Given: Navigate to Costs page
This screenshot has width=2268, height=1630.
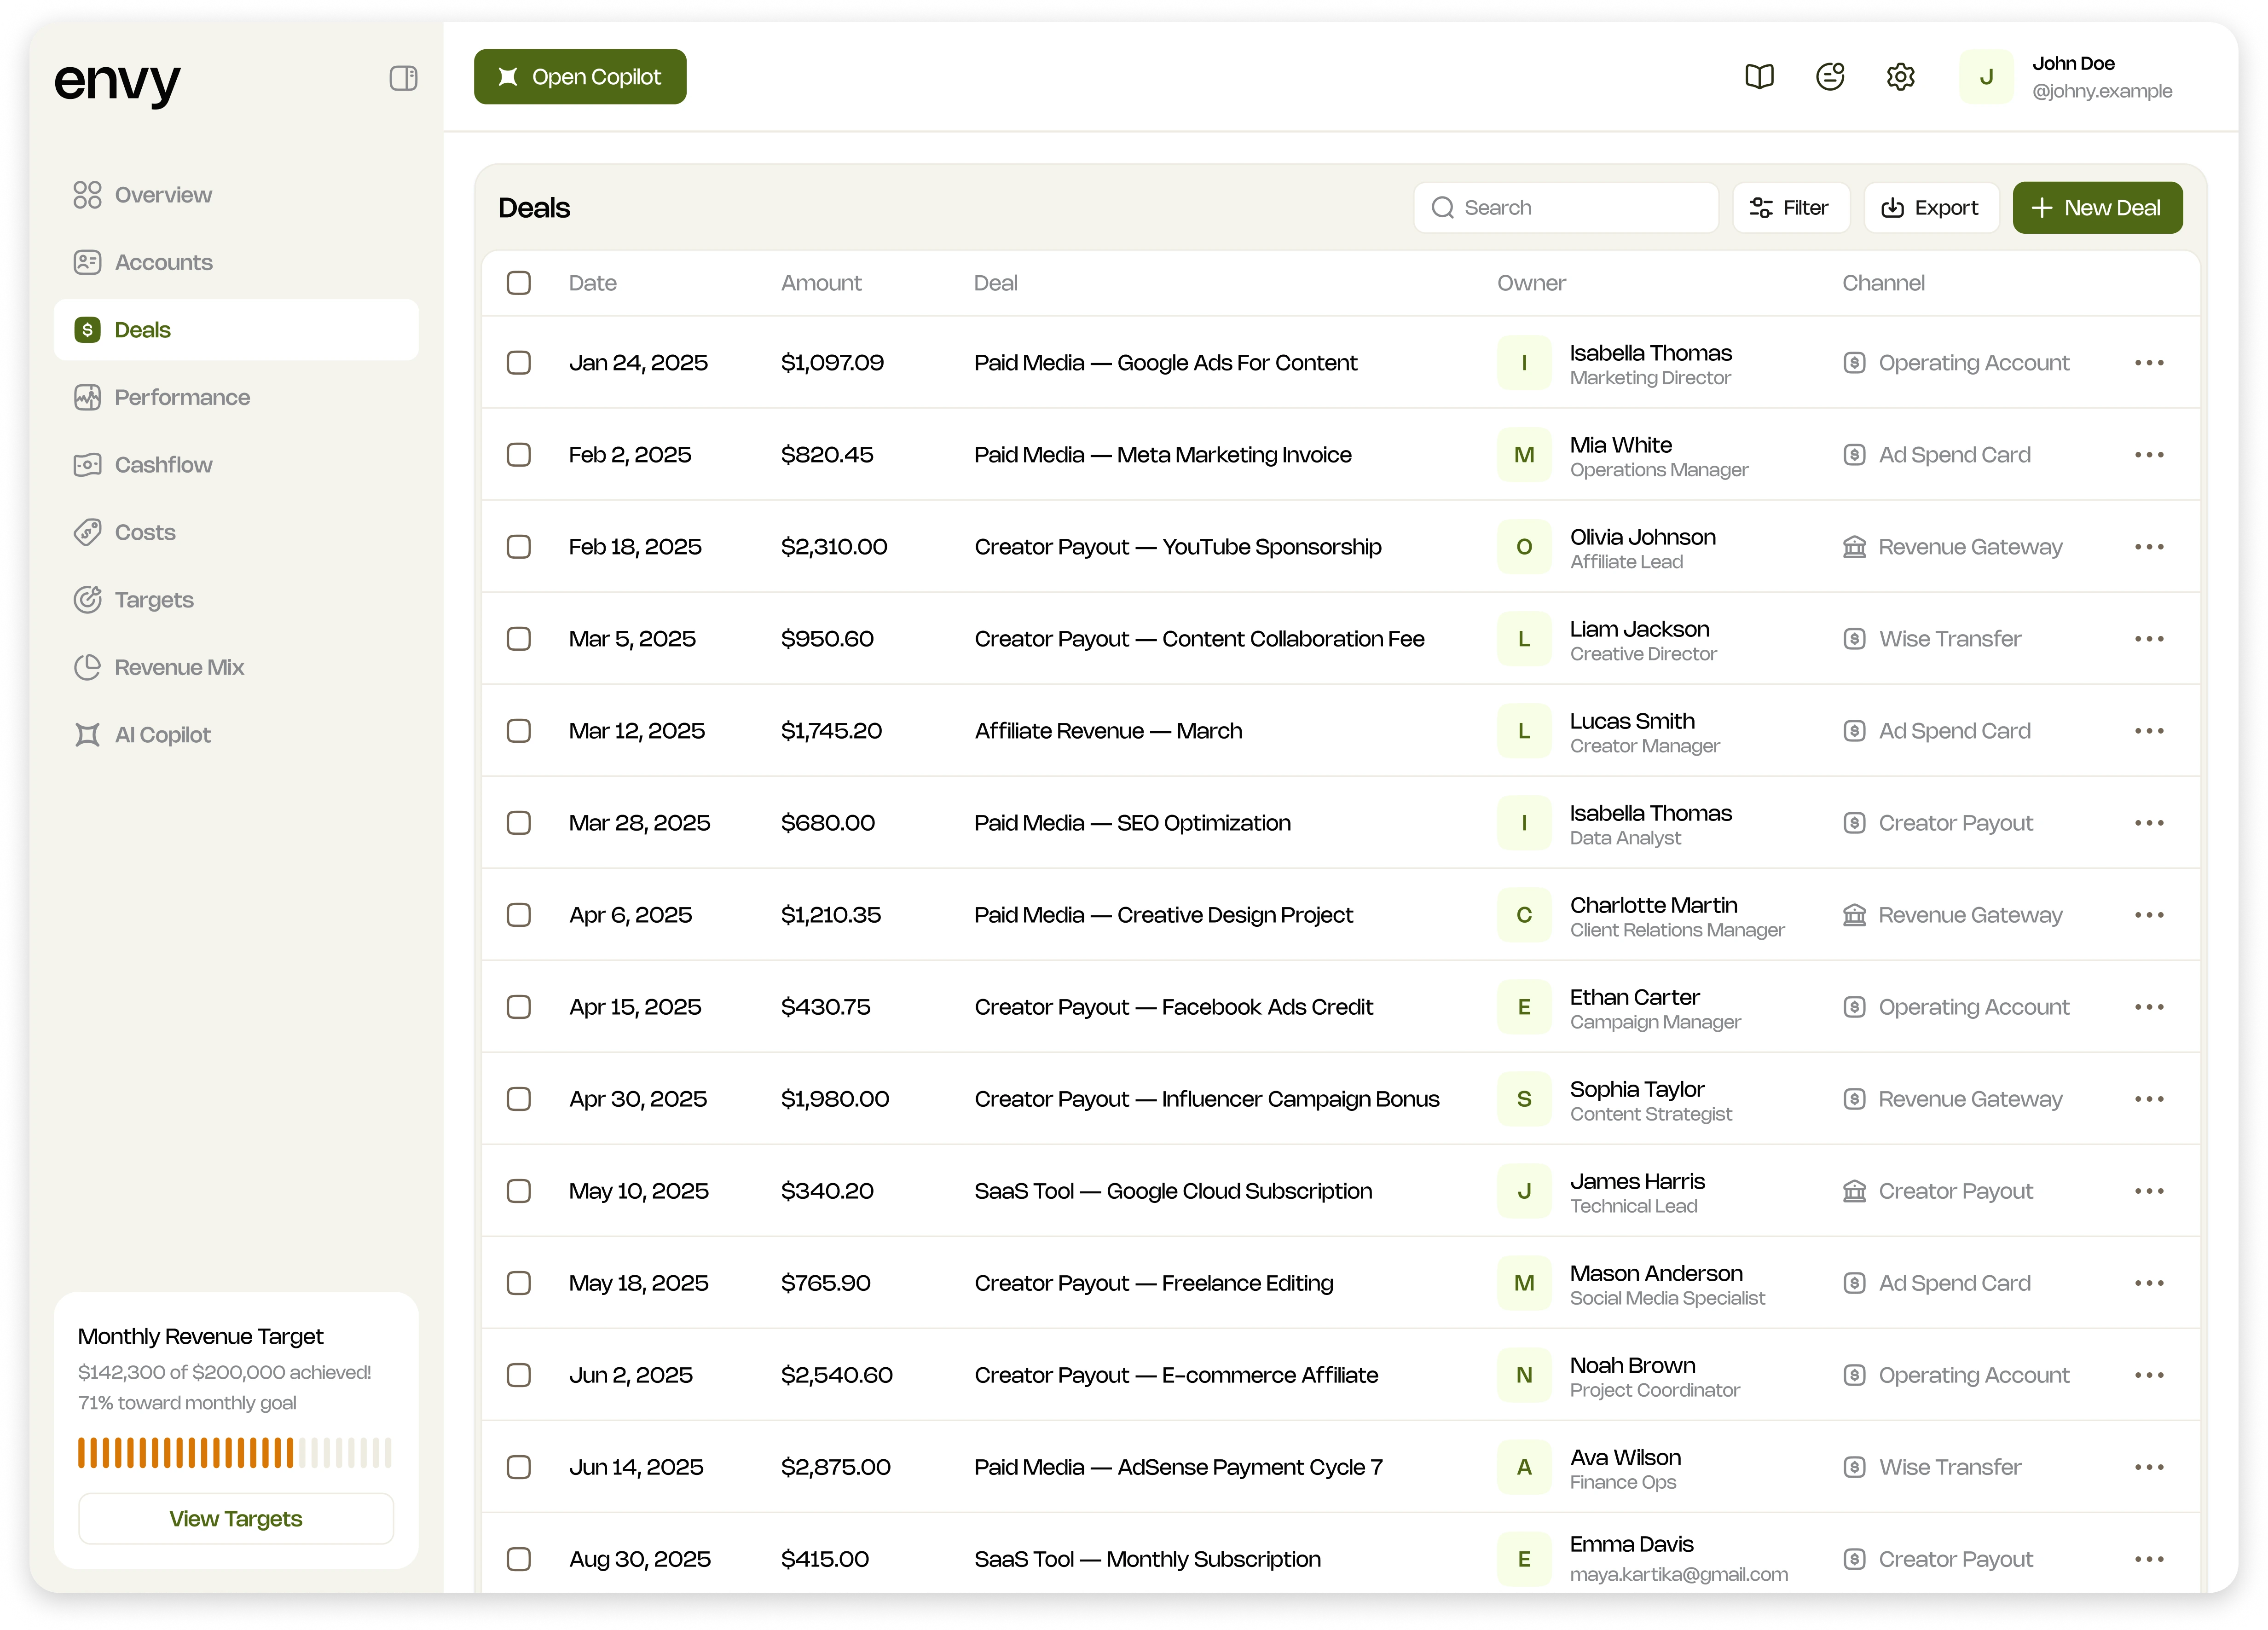Looking at the screenshot, I should 236,532.
